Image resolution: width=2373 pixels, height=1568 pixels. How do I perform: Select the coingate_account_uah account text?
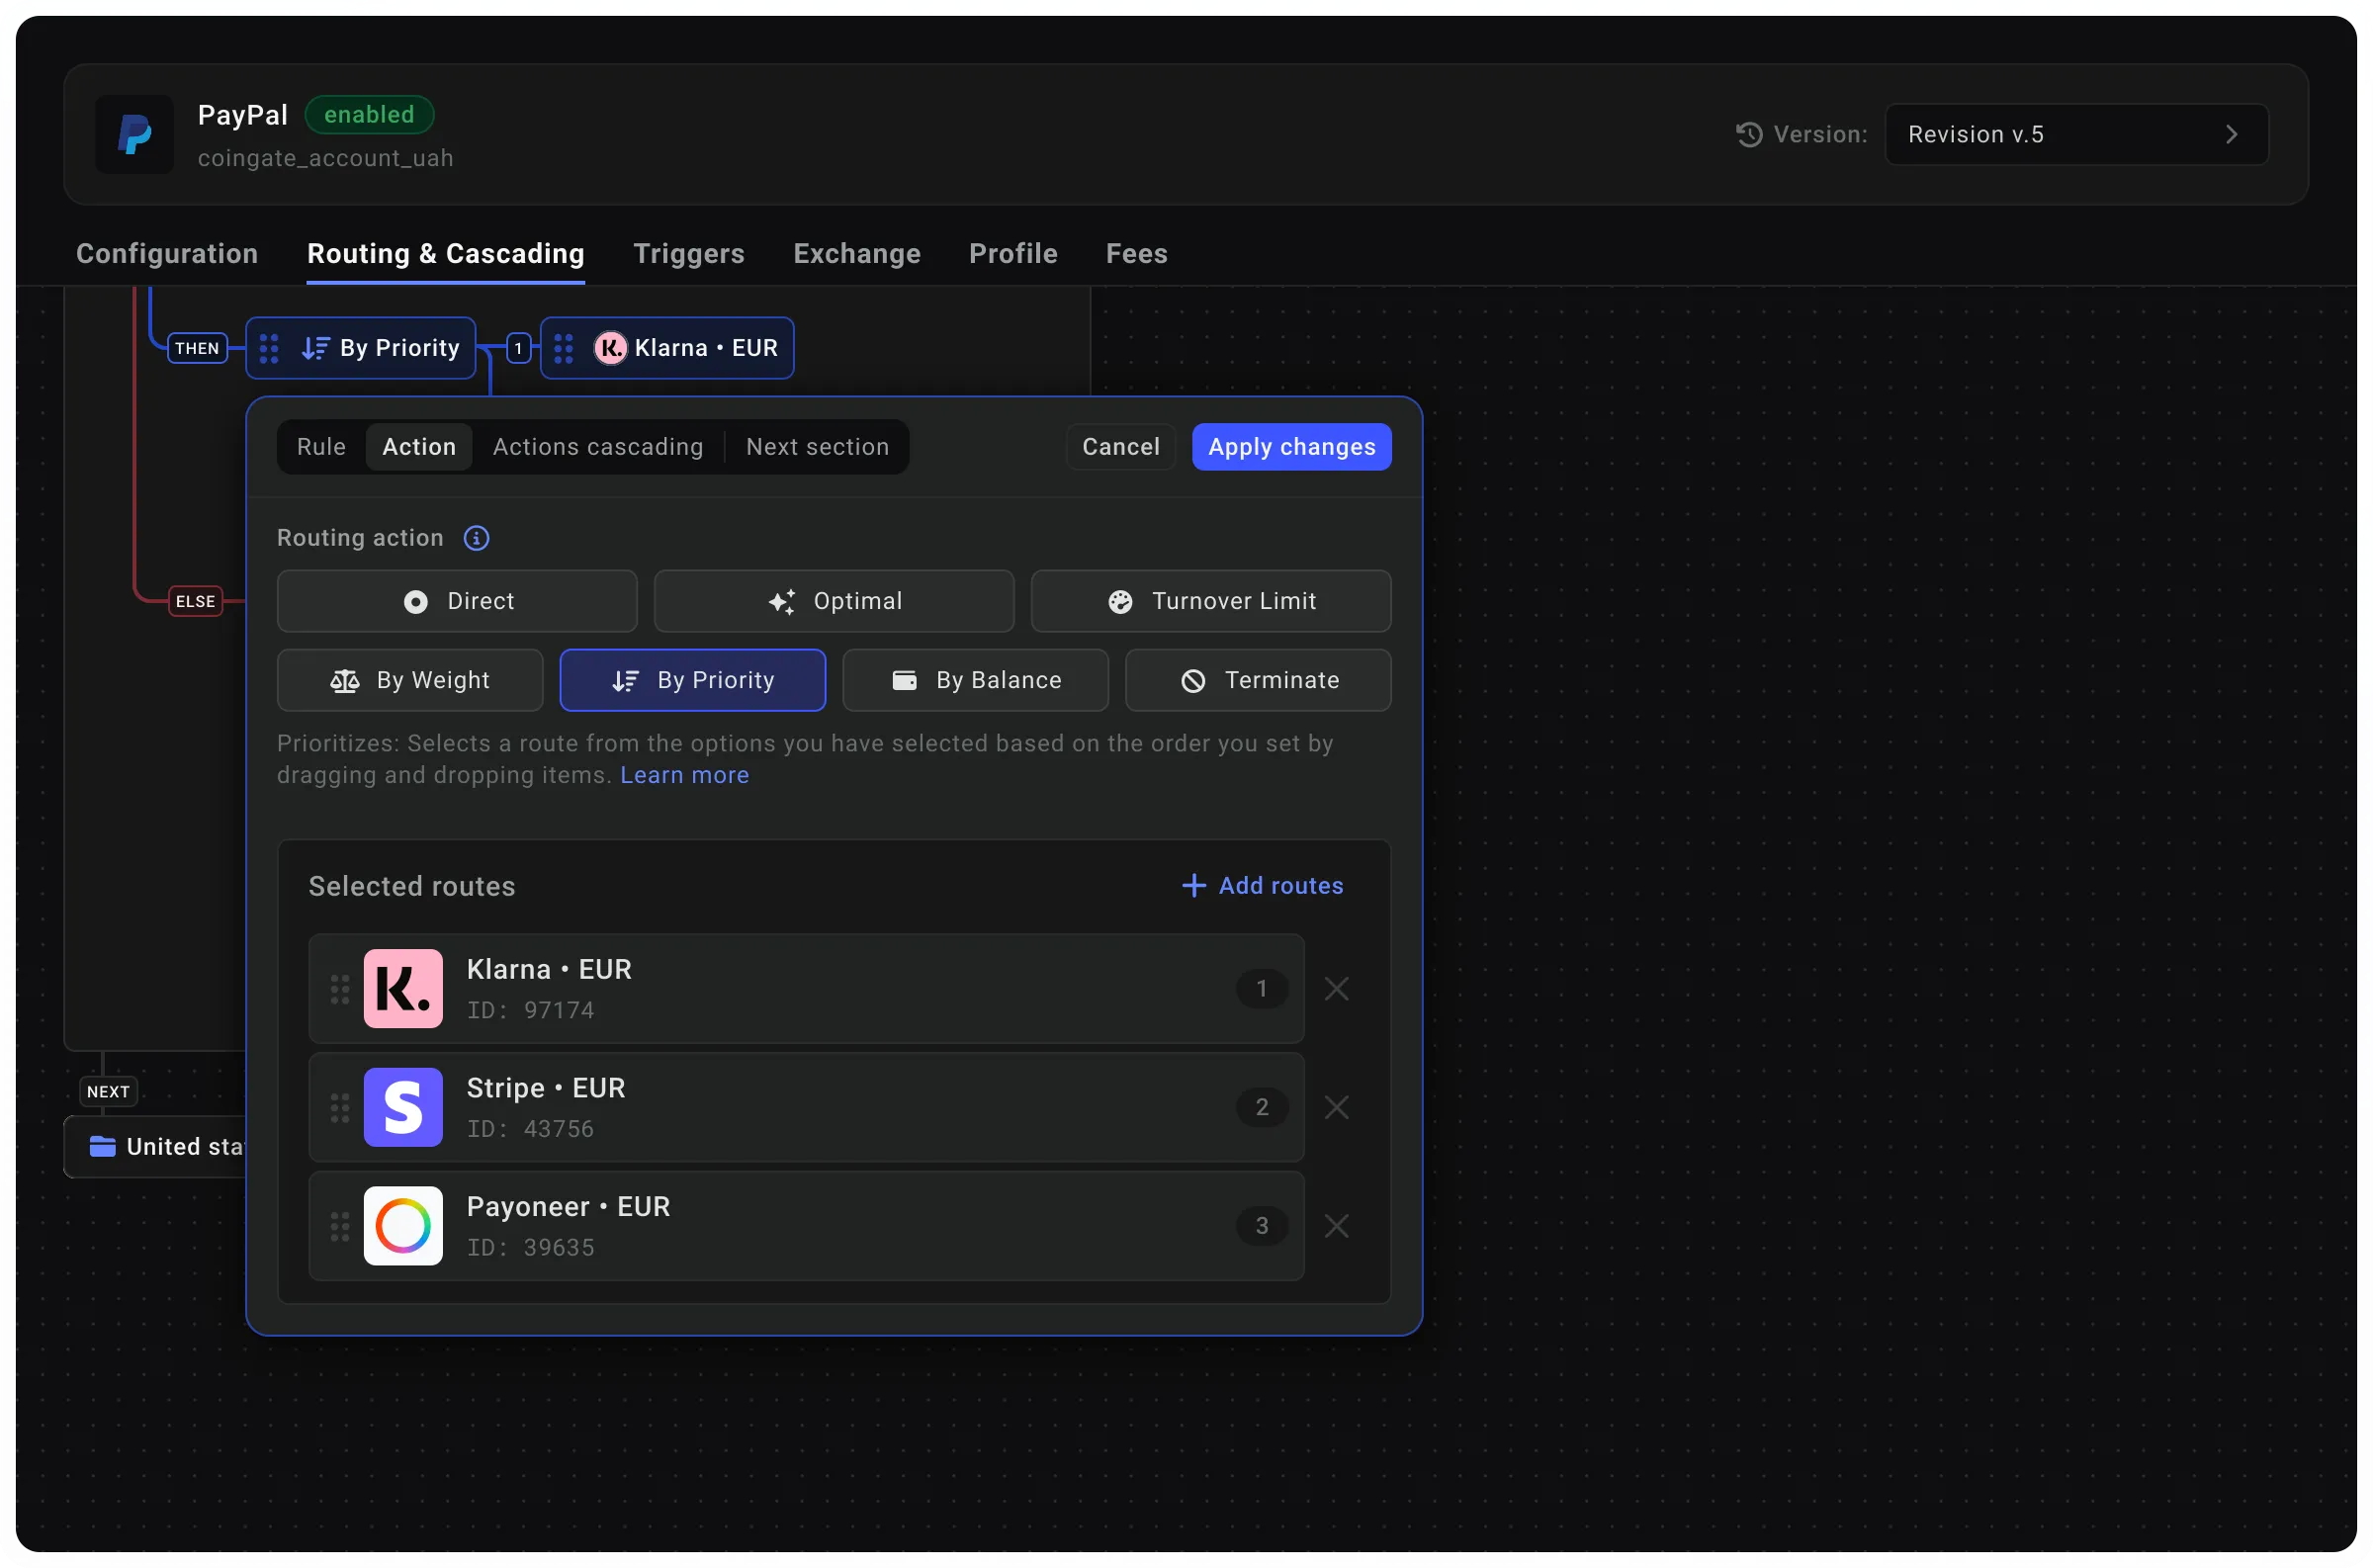point(325,158)
